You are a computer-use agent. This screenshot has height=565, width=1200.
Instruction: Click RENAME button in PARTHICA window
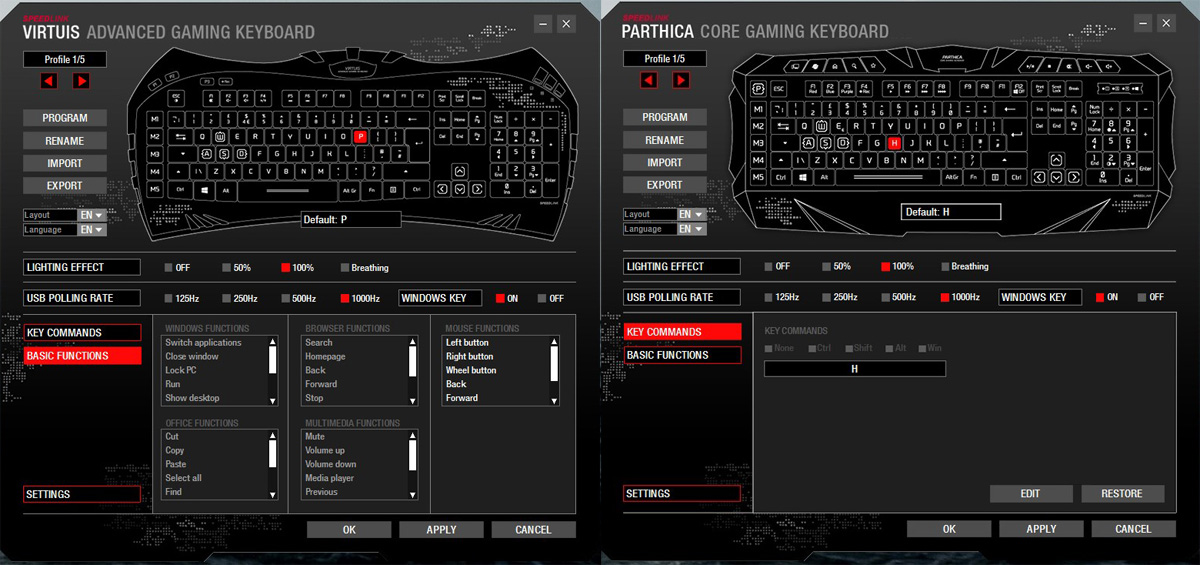tap(665, 140)
